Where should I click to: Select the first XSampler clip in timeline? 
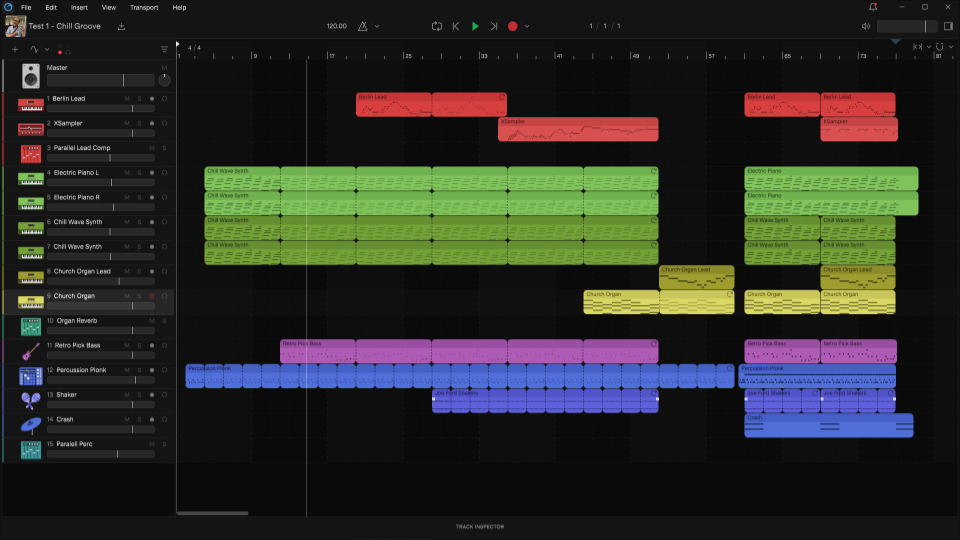tap(578, 129)
